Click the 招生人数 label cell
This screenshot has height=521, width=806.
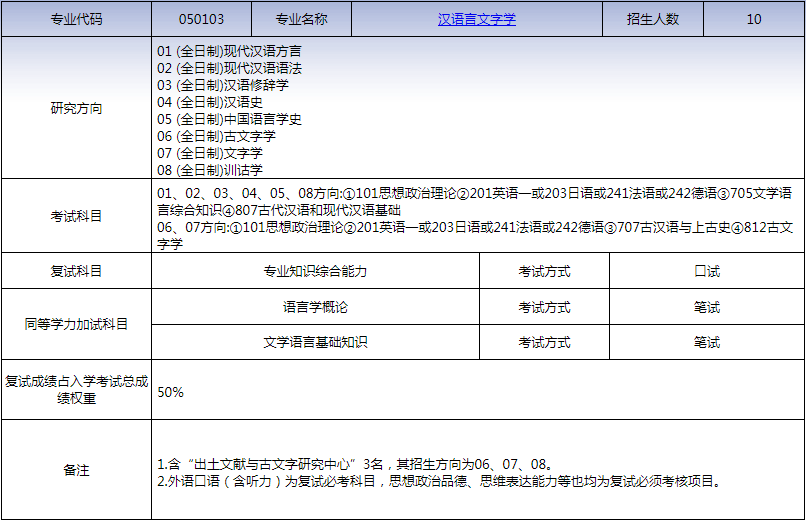653,19
